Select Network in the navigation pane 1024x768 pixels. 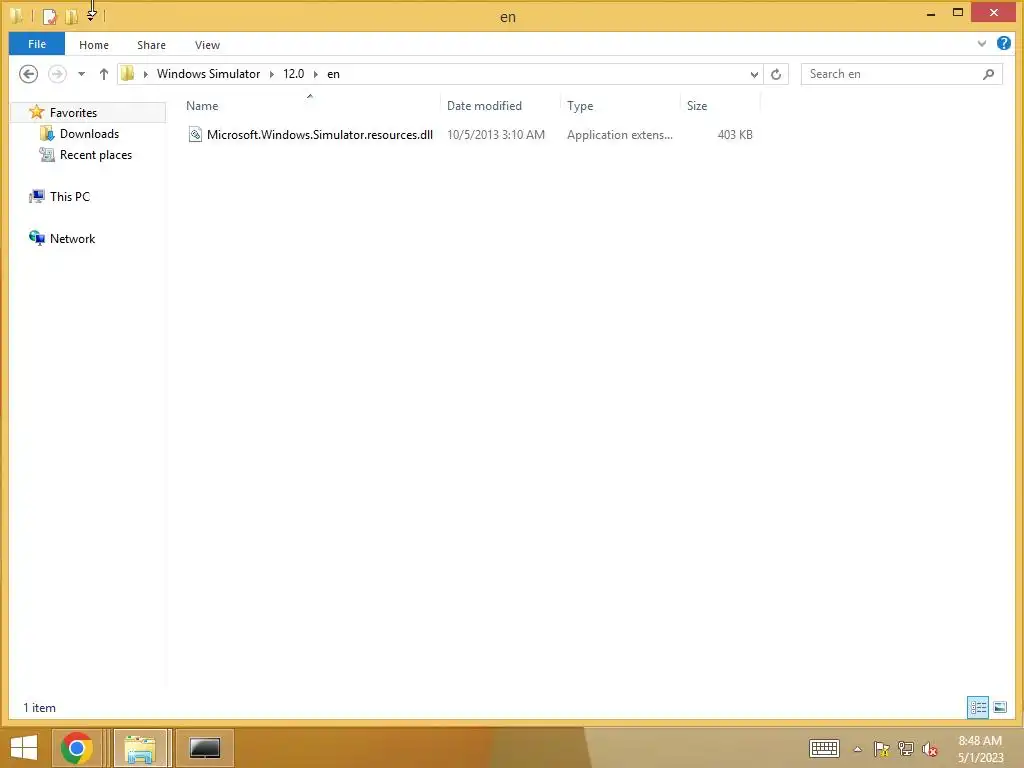(72, 238)
